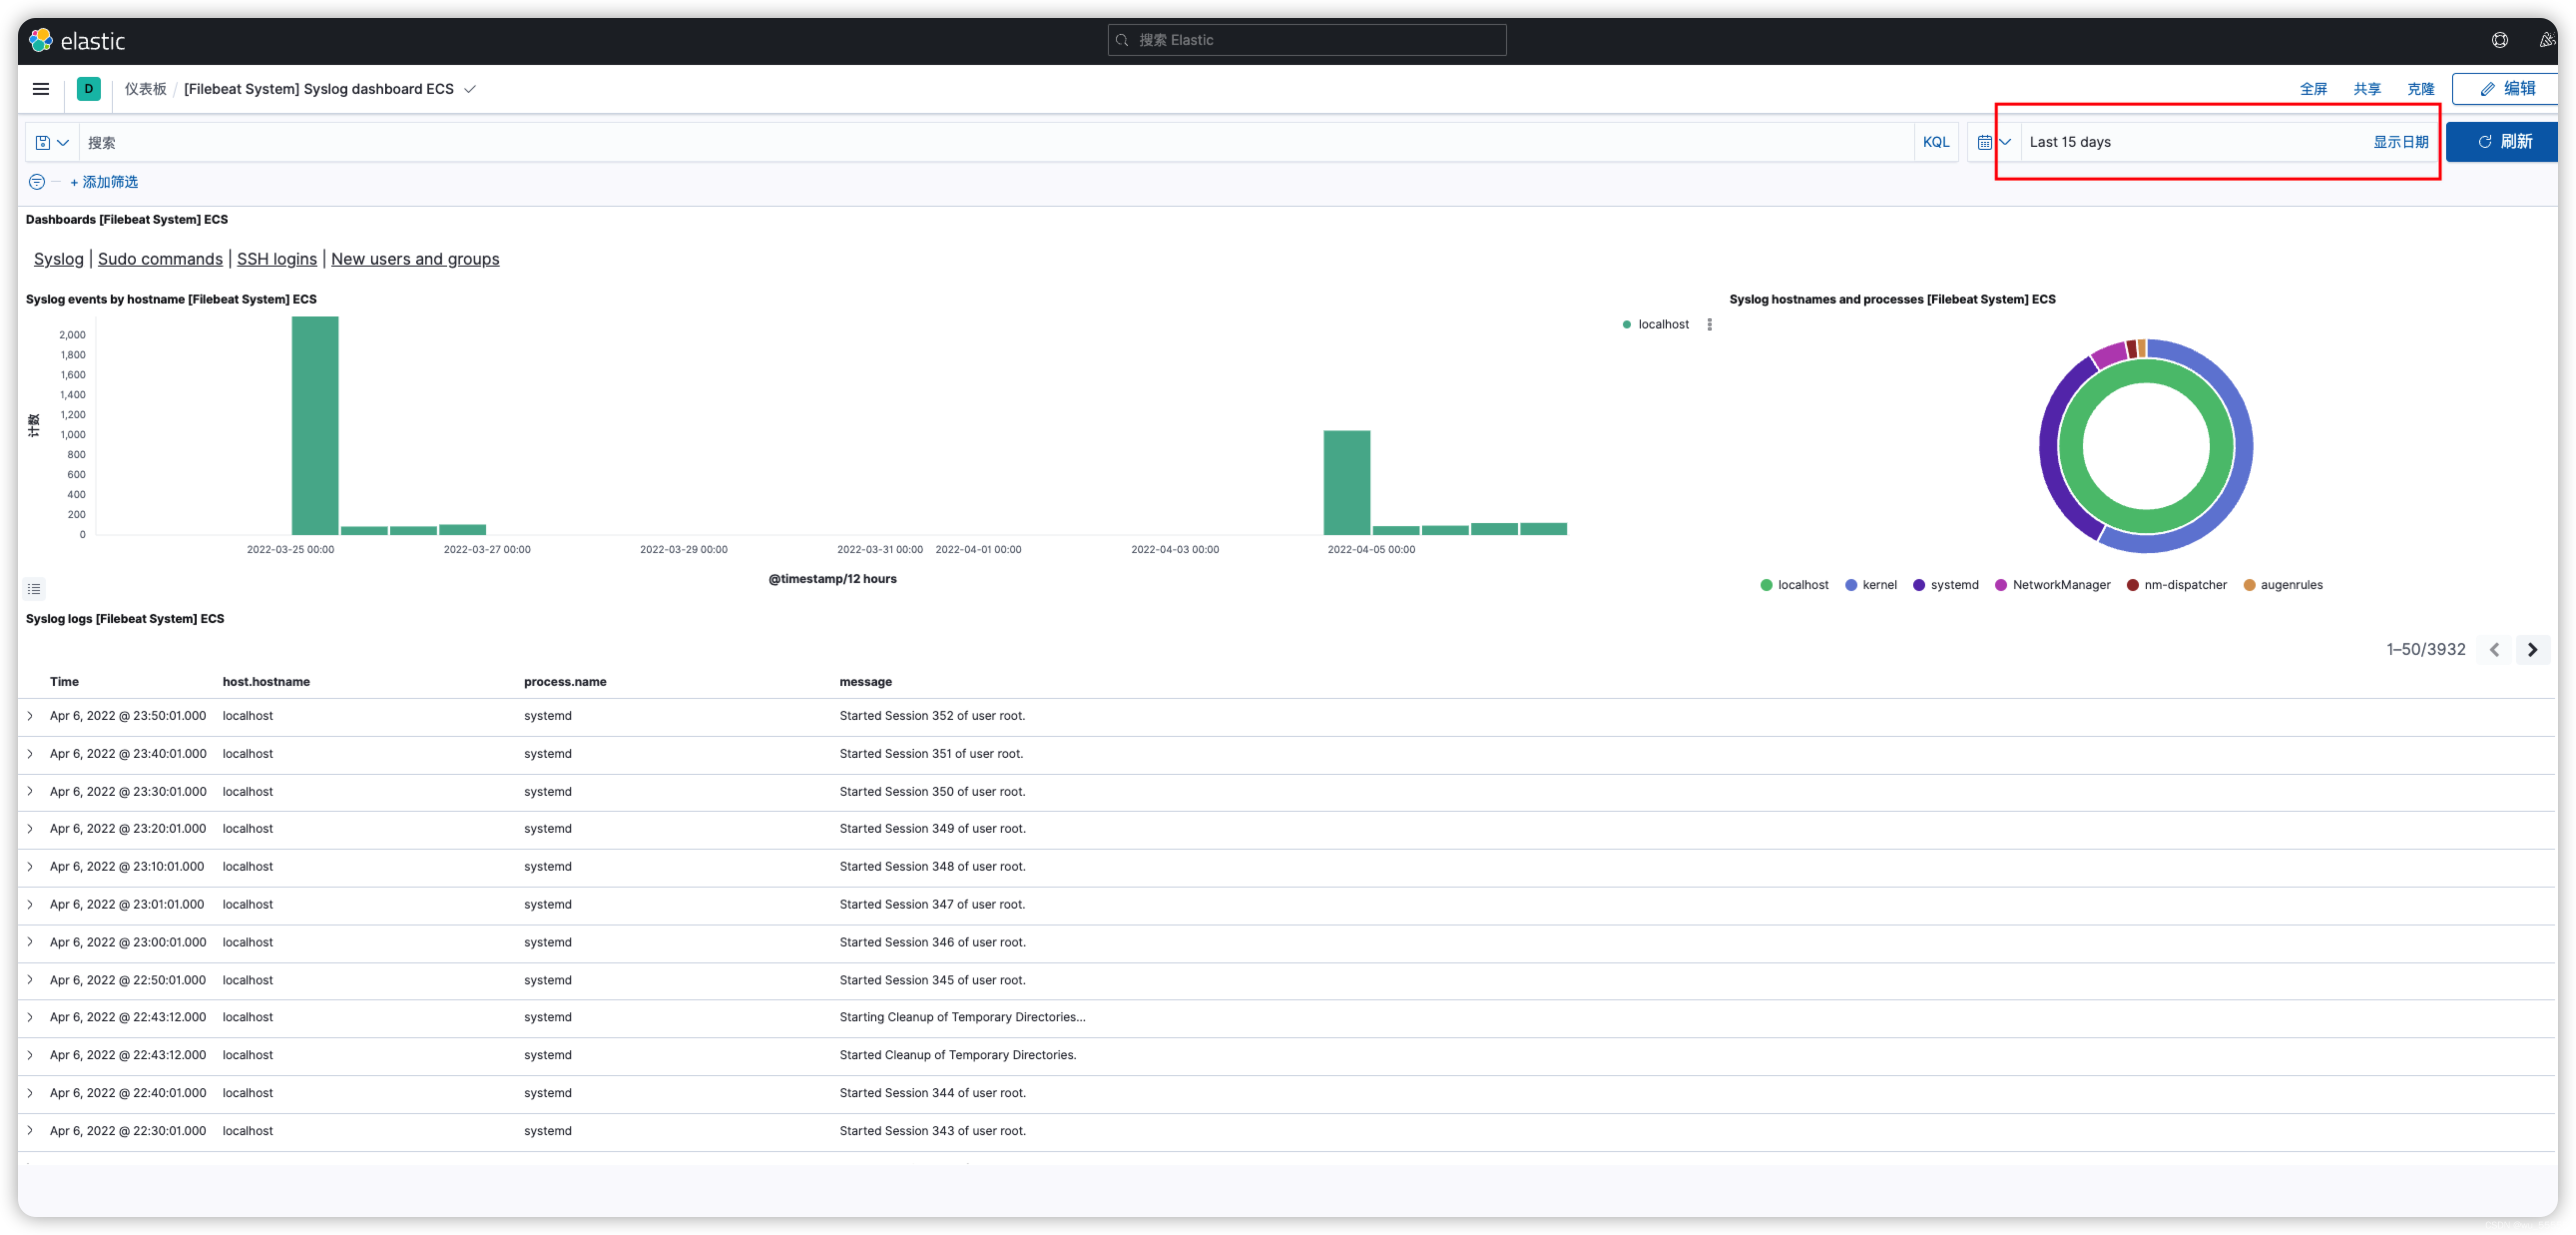Viewport: 2576px width, 1235px height.
Task: Click the green D space avatar
Action: pos(88,89)
